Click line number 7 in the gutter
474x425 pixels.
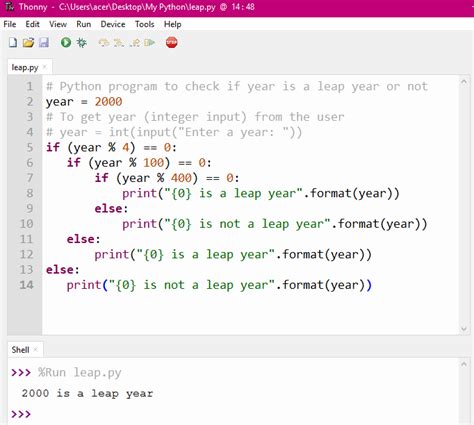pos(30,178)
